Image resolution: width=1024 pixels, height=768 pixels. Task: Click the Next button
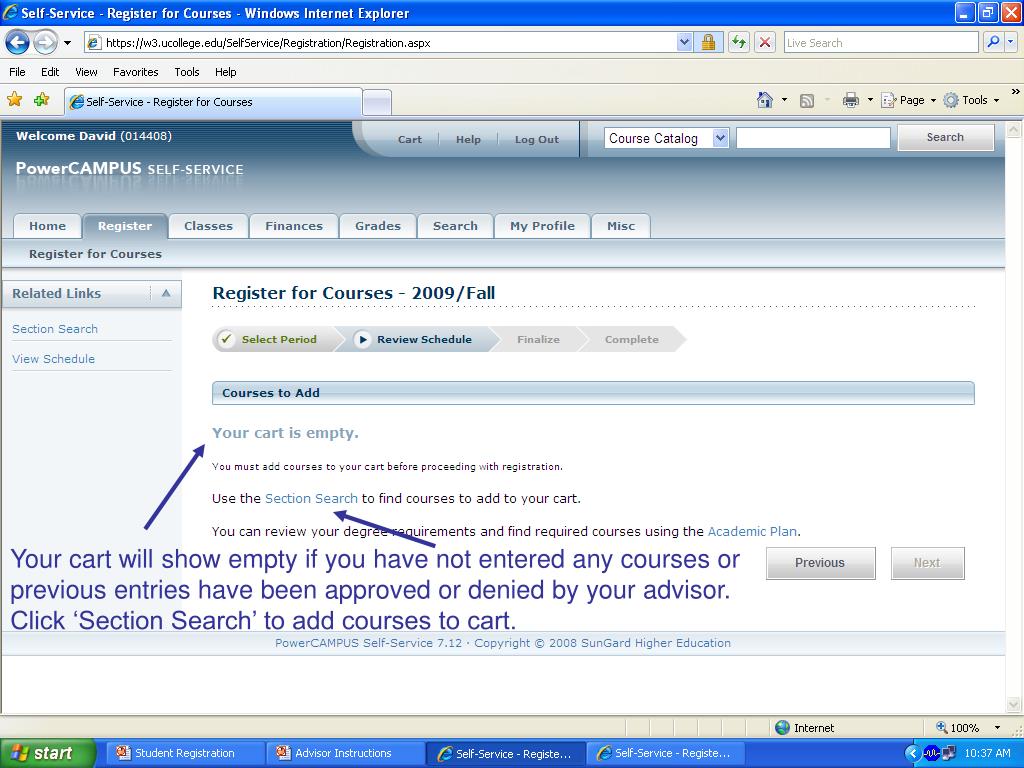927,563
